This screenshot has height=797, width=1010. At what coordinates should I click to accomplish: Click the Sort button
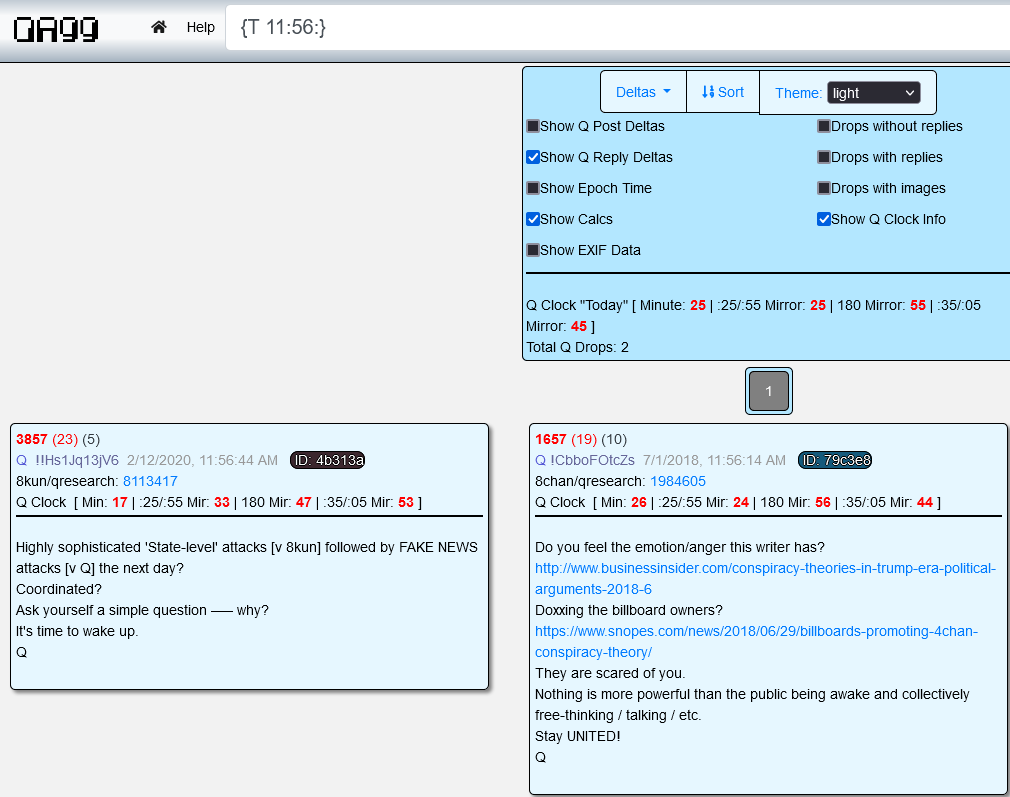(723, 92)
